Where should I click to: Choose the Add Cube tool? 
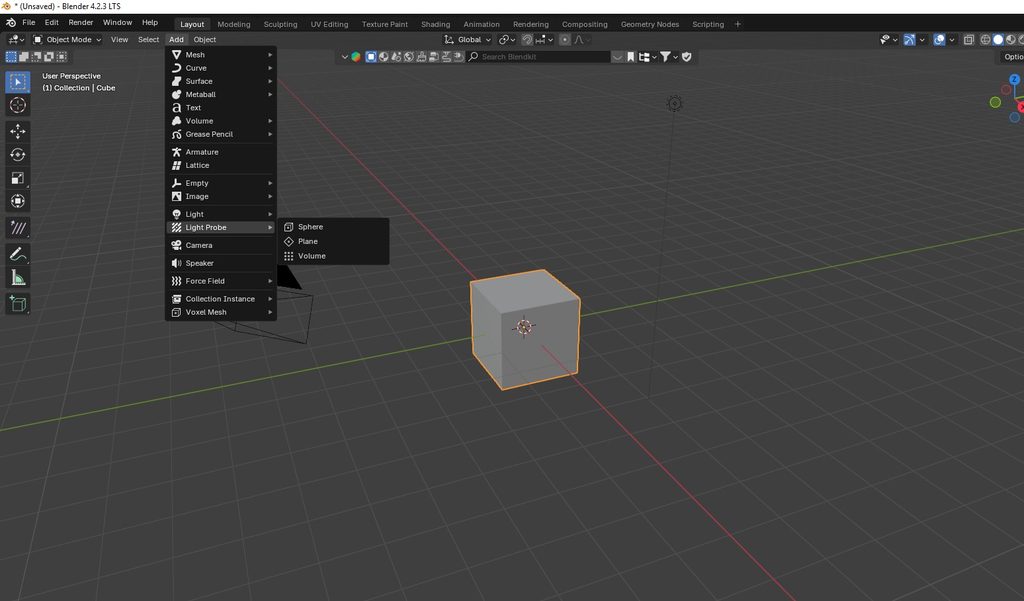point(18,304)
